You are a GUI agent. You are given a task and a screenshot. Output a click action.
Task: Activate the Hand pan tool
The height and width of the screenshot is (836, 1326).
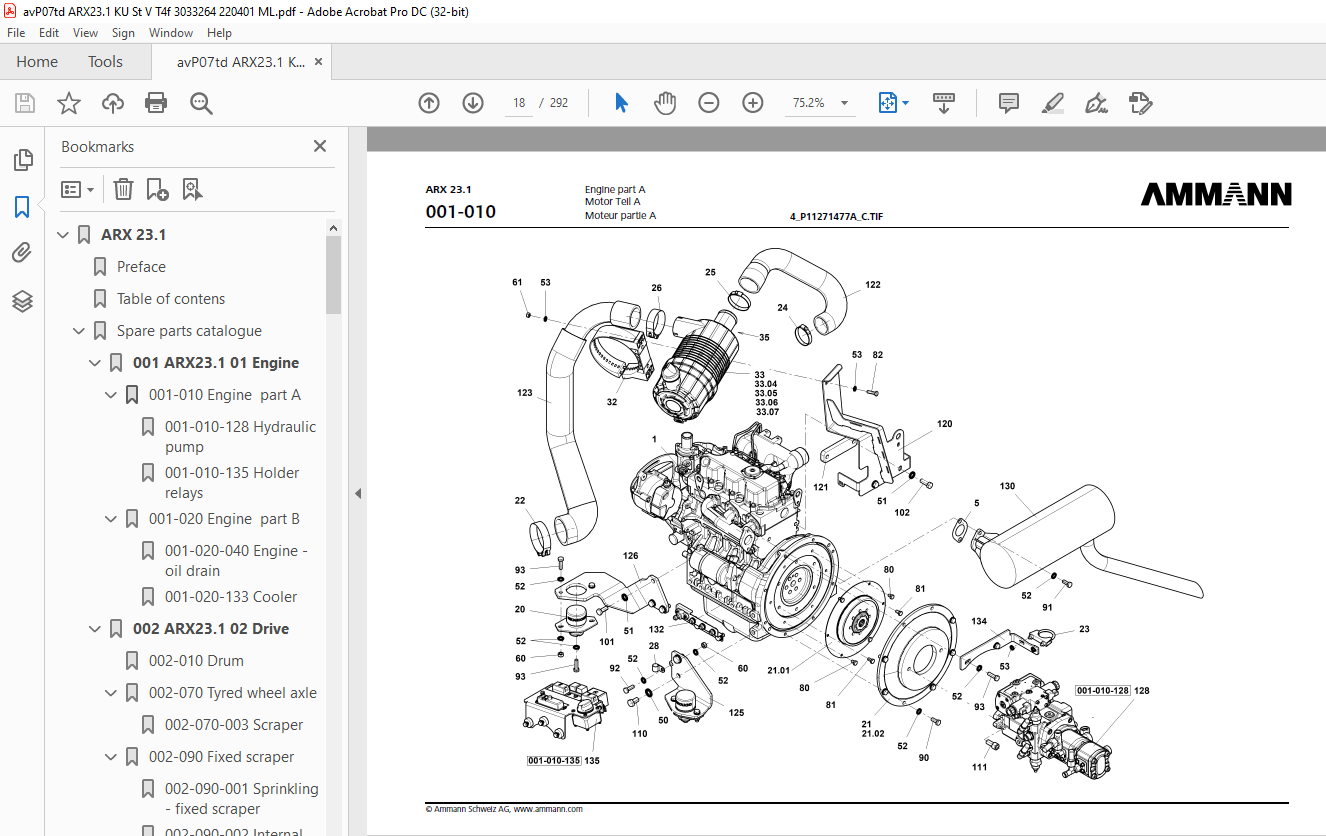(x=665, y=103)
